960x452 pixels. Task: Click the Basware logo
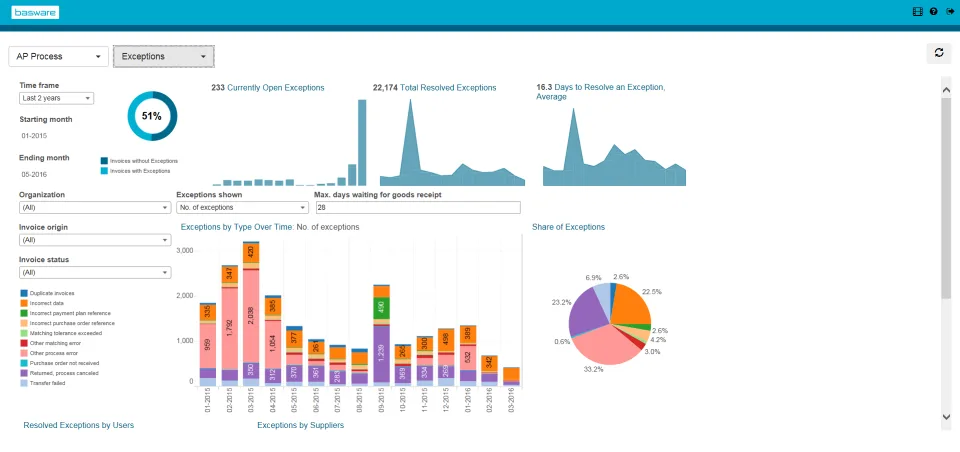35,12
